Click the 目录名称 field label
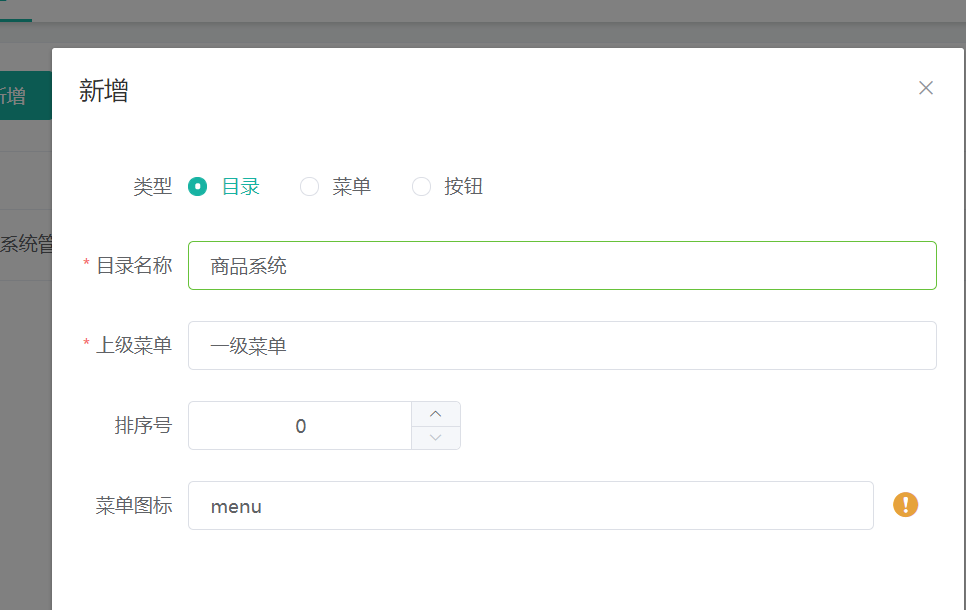The height and width of the screenshot is (610, 966). [x=134, y=266]
